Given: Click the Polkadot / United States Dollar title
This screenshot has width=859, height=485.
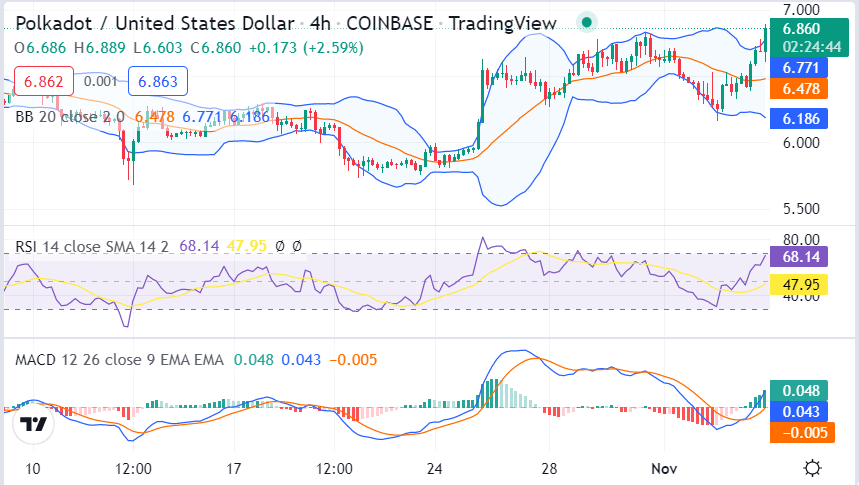Looking at the screenshot, I should coord(155,24).
